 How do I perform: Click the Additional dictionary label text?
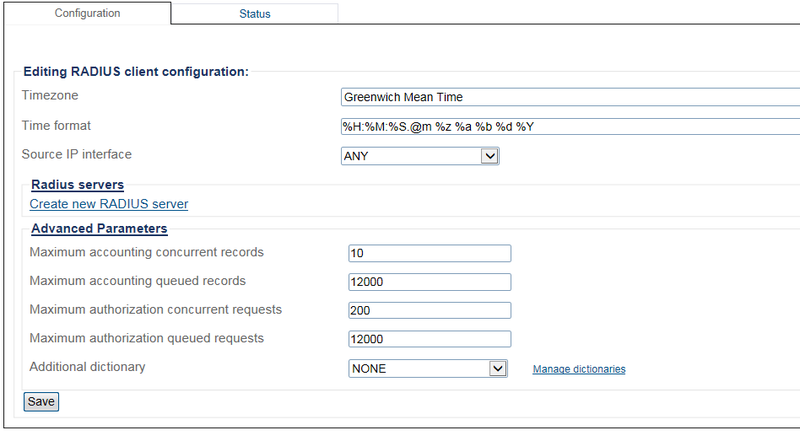click(x=88, y=367)
